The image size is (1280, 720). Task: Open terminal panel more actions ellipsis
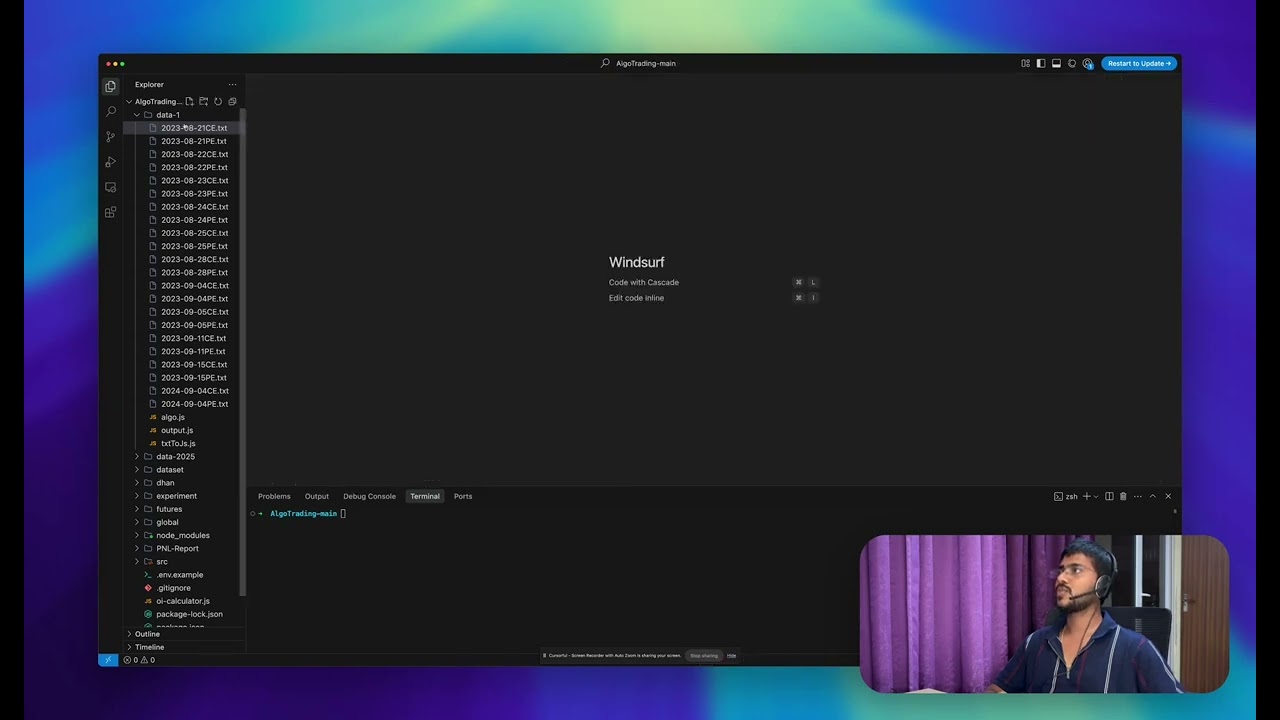pos(1137,496)
